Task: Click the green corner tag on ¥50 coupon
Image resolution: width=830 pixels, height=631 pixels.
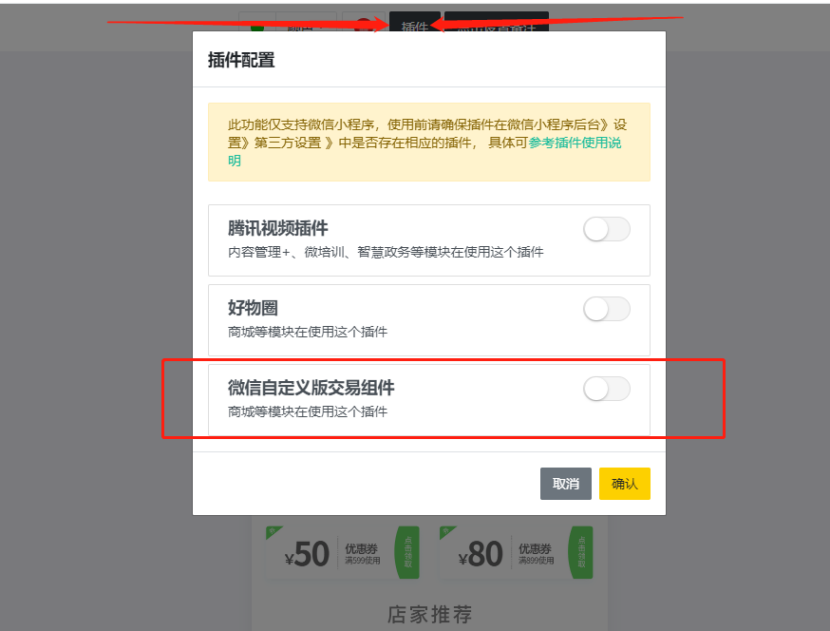Action: coord(273,532)
